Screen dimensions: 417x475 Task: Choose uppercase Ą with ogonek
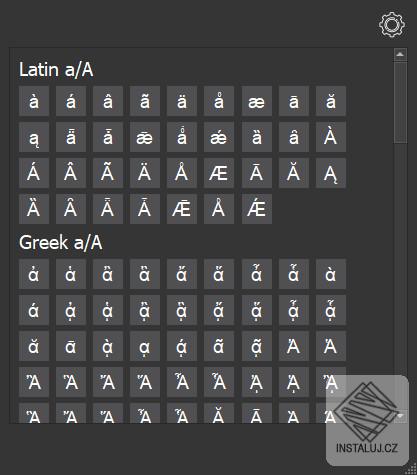pos(331,173)
